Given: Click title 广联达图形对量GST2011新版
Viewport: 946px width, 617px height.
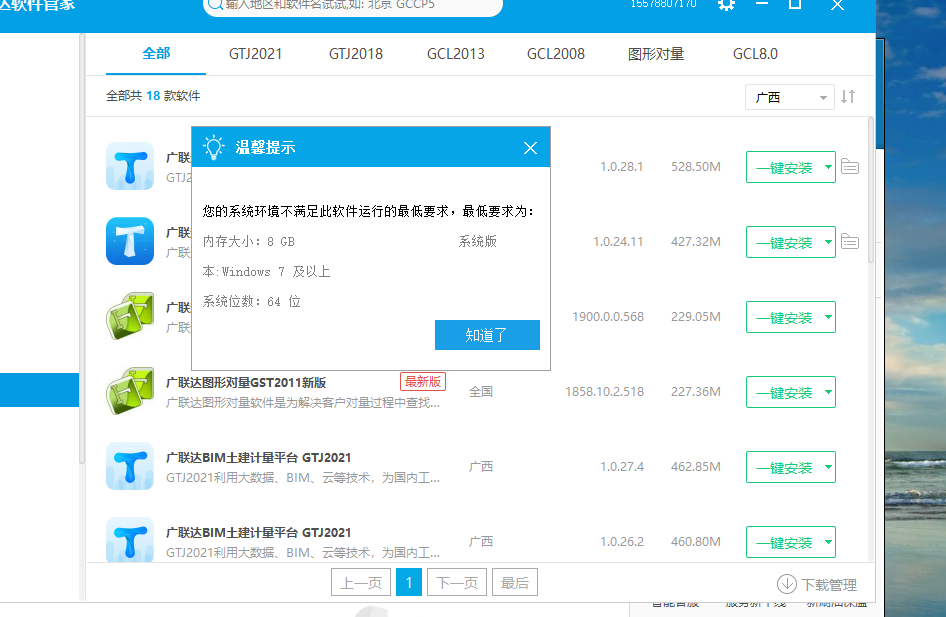Looking at the screenshot, I should (246, 382).
